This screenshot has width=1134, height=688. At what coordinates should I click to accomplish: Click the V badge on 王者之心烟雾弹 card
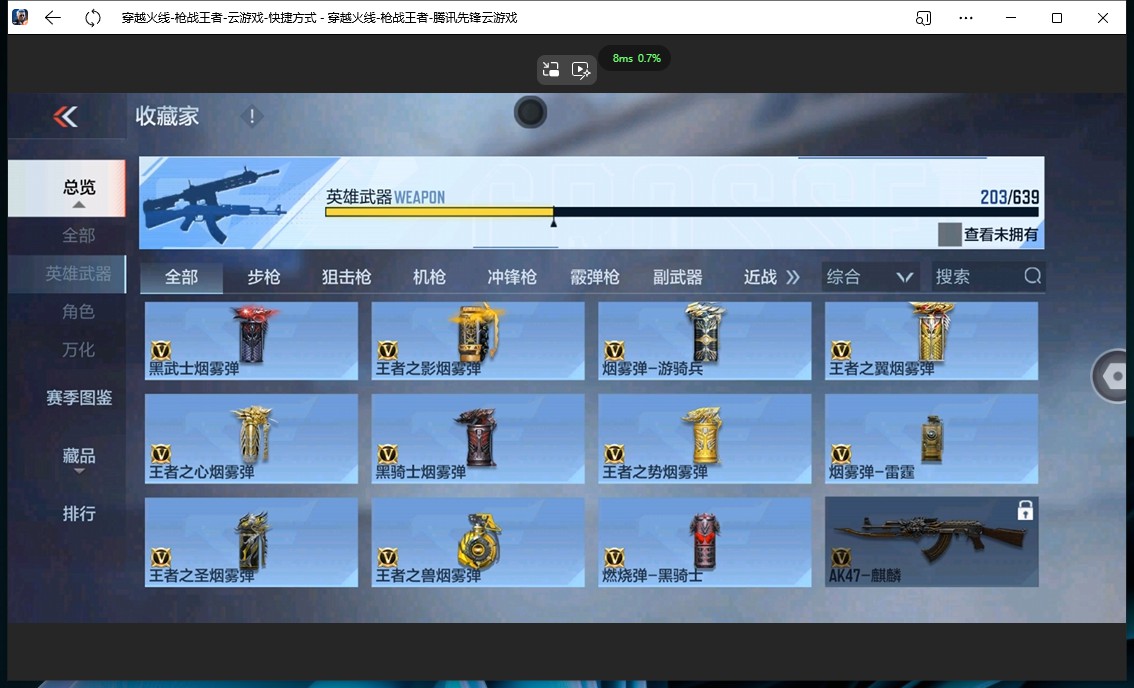(x=161, y=454)
